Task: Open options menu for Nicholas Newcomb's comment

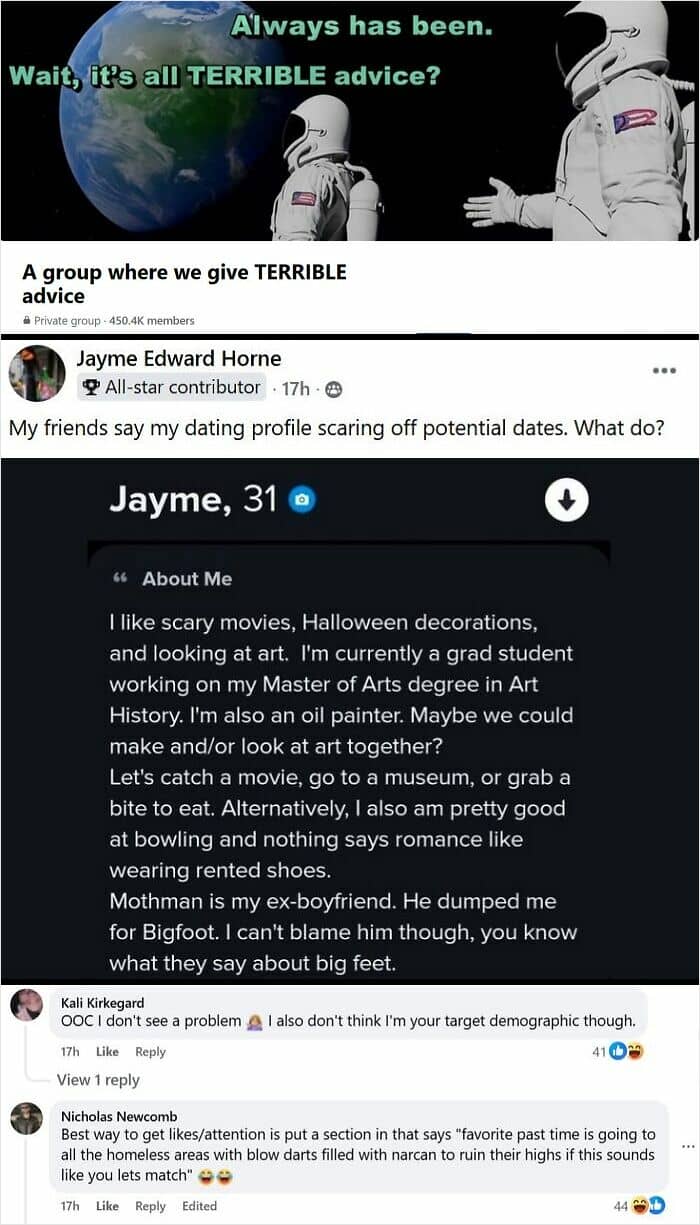Action: 686,1147
